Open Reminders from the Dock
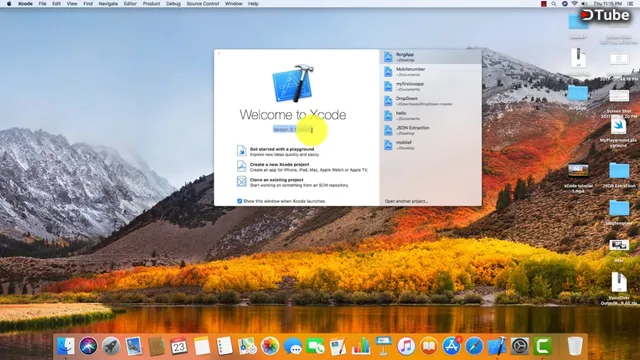 (224, 346)
